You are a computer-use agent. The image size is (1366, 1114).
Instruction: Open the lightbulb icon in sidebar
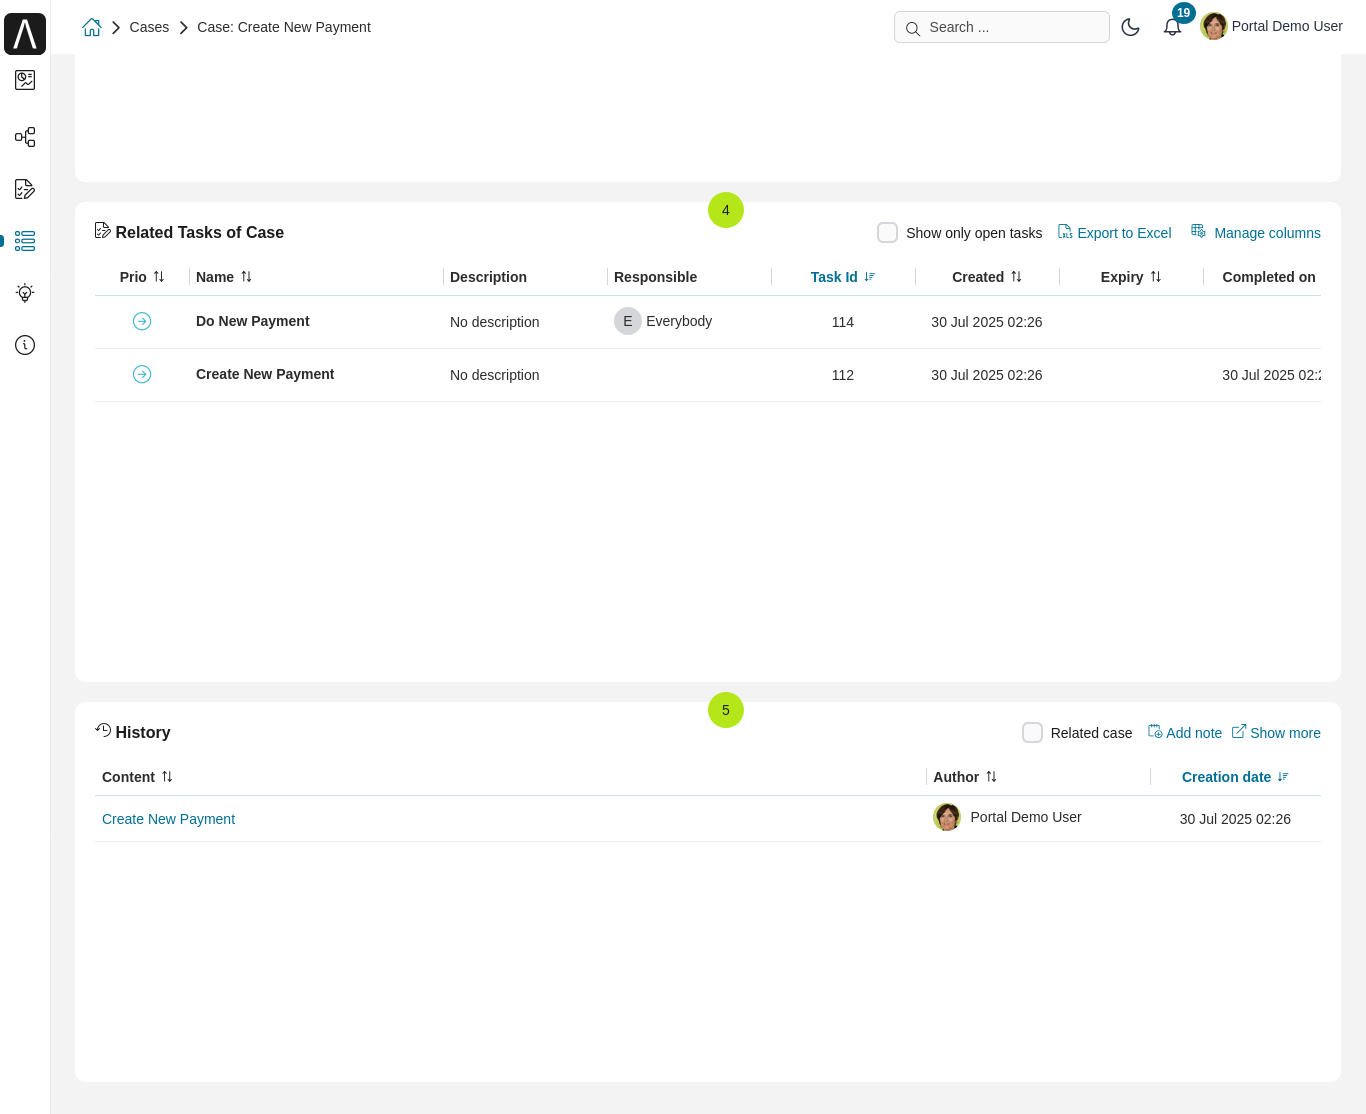pyautogui.click(x=25, y=293)
